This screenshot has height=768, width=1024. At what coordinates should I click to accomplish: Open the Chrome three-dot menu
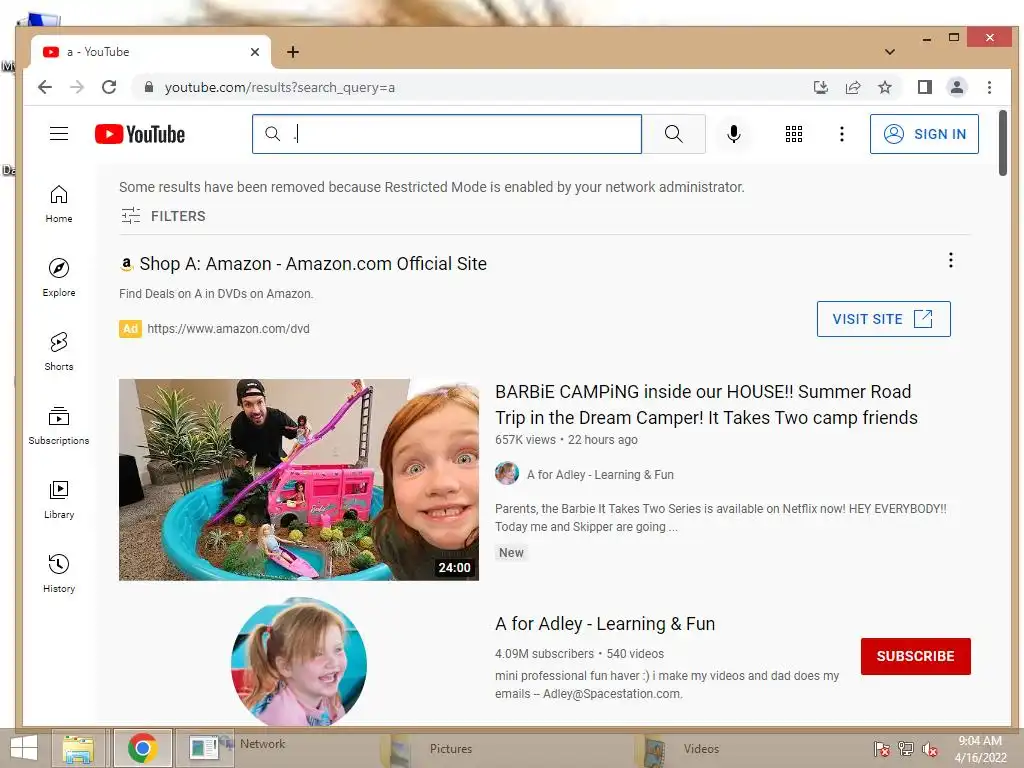coord(989,87)
